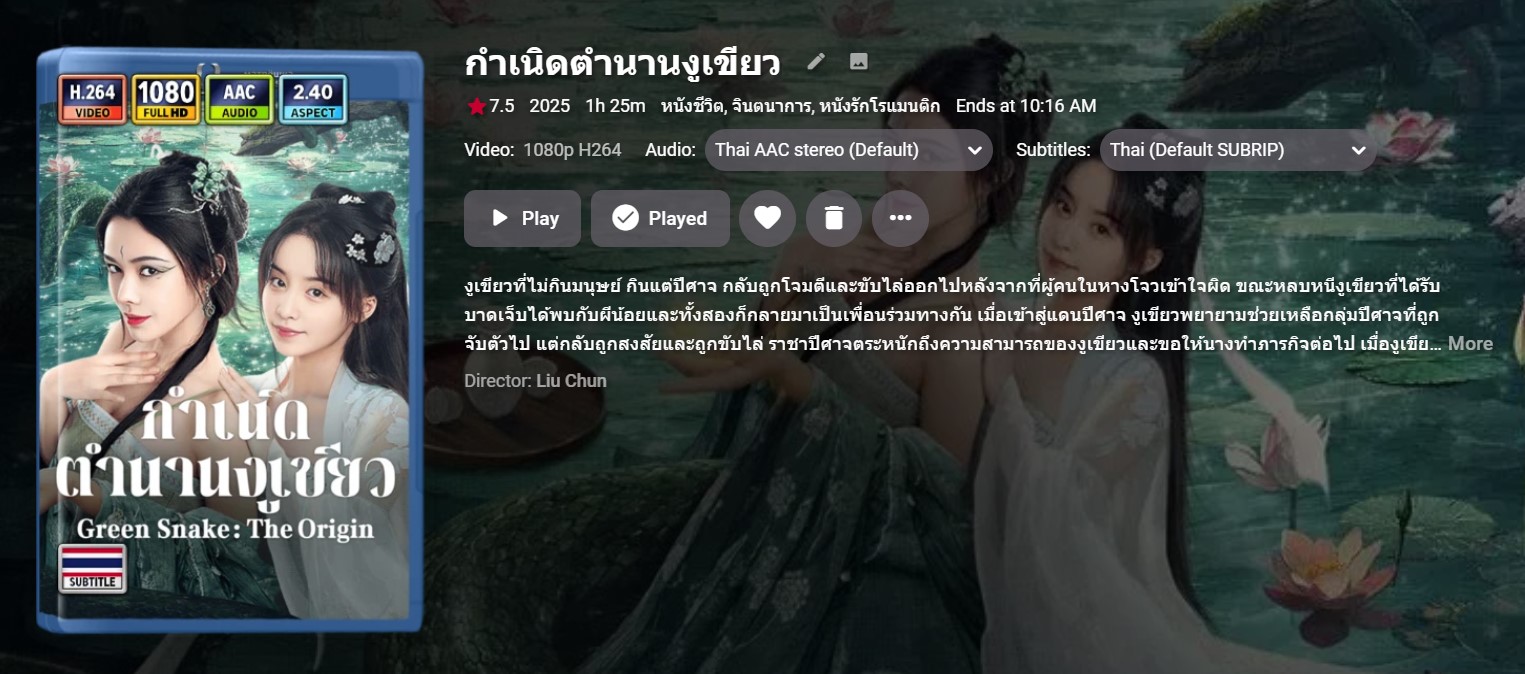Click the Thai flag subtitle badge

tap(92, 568)
